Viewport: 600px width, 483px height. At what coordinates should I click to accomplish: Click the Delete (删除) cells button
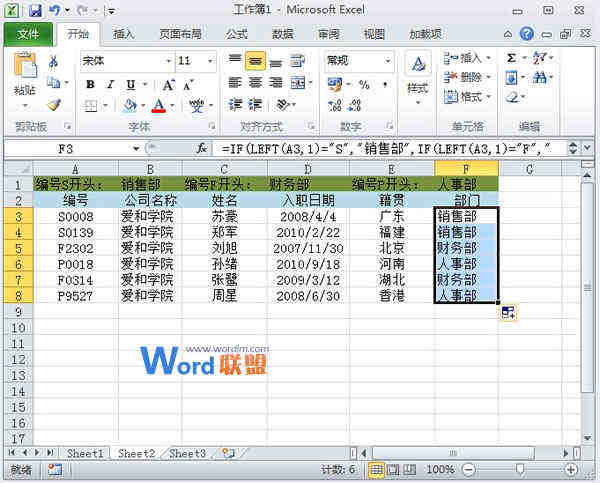[467, 77]
